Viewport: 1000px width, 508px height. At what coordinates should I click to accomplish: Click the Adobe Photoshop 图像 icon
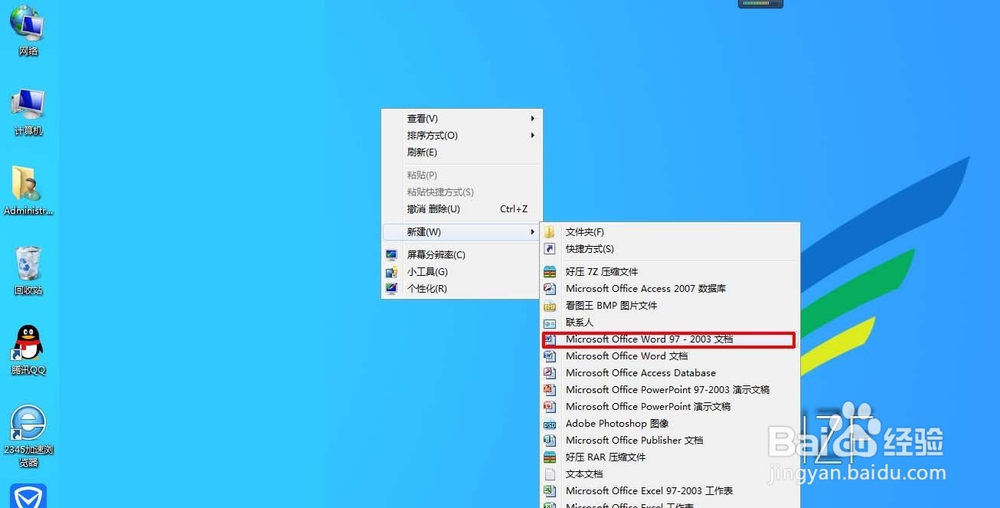click(549, 423)
